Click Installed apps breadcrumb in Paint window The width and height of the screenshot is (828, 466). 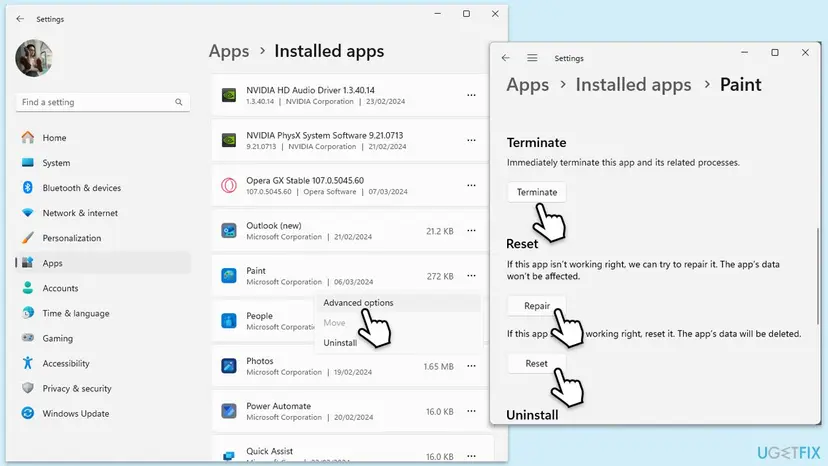pyautogui.click(x=633, y=85)
